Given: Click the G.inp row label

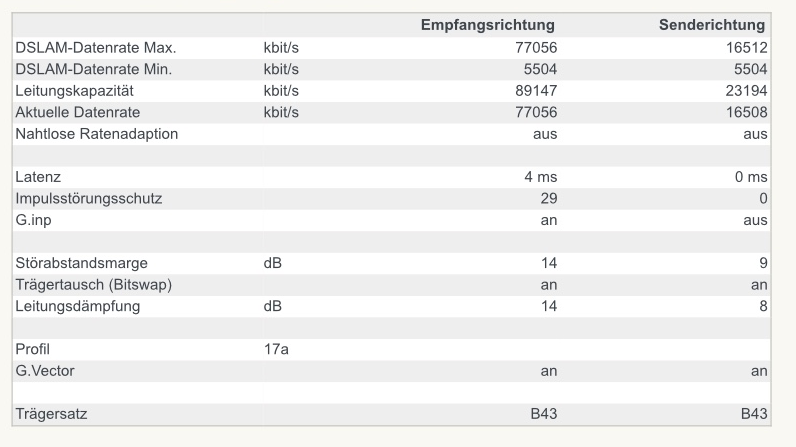Looking at the screenshot, I should (x=35, y=219).
